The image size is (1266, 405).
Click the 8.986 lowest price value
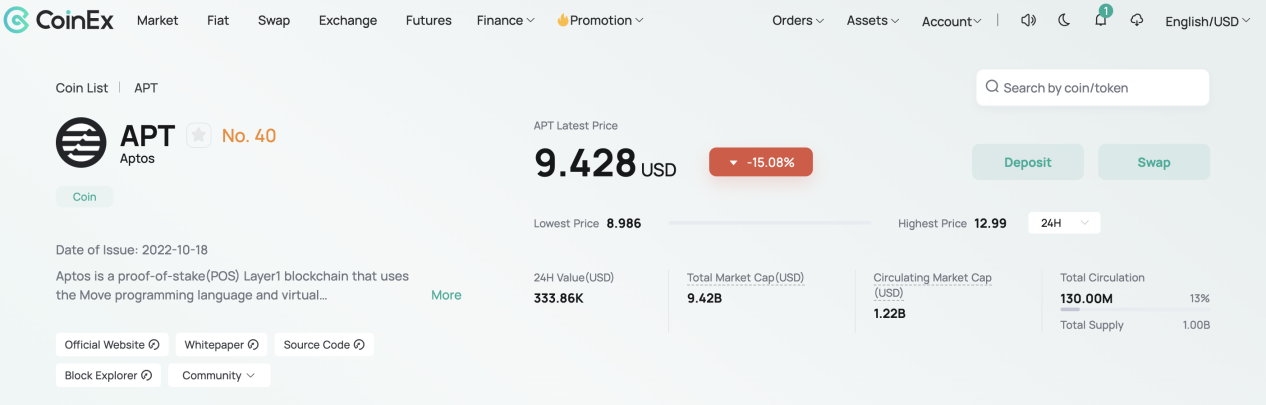(624, 223)
